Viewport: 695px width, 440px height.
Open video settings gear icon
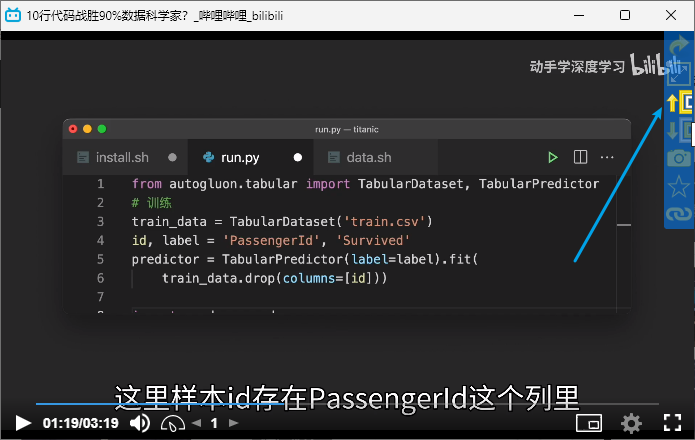[631, 422]
